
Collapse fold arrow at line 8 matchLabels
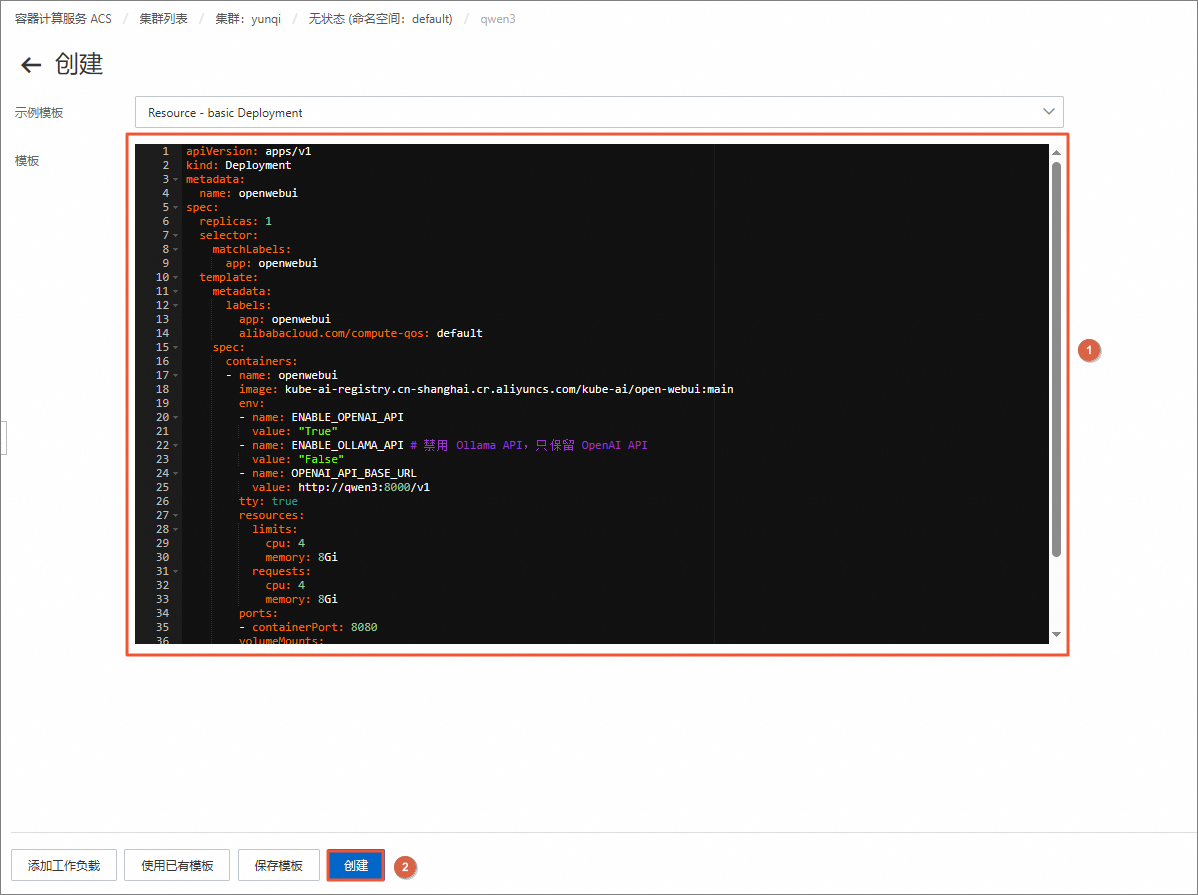(x=176, y=249)
